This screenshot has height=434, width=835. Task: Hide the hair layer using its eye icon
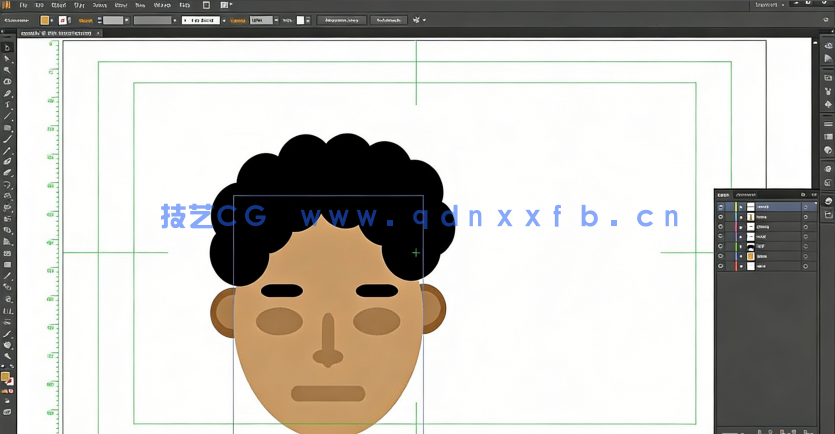[721, 245]
